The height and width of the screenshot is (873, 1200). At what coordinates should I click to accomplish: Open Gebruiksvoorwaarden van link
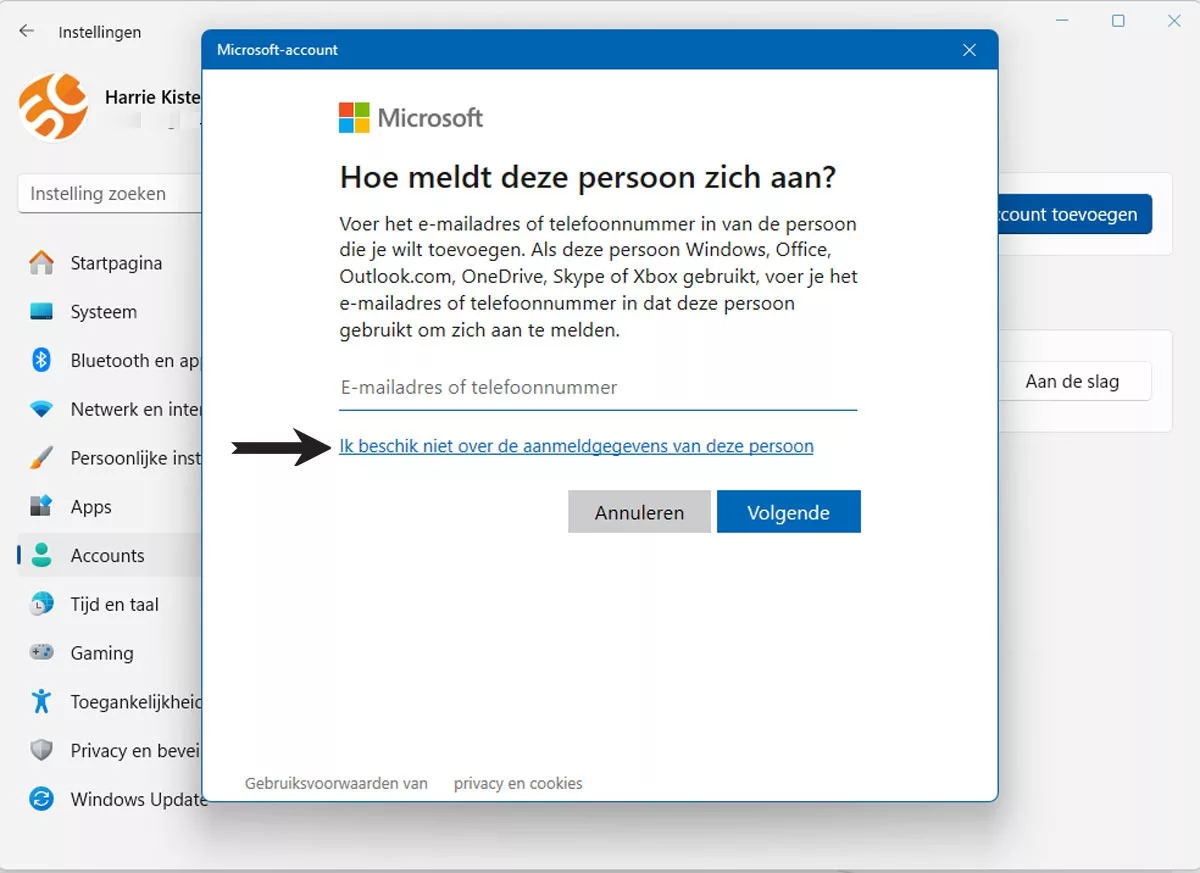point(336,784)
